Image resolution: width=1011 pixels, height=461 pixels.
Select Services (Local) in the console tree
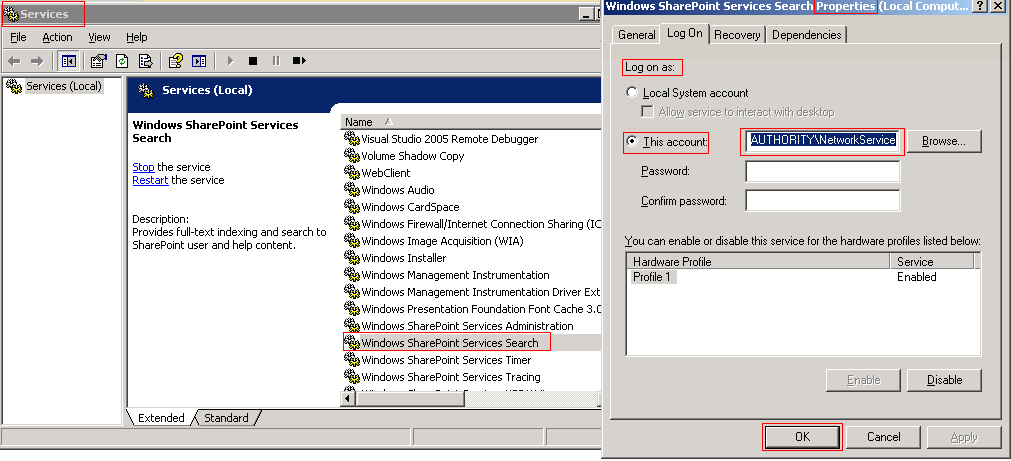[x=64, y=86]
